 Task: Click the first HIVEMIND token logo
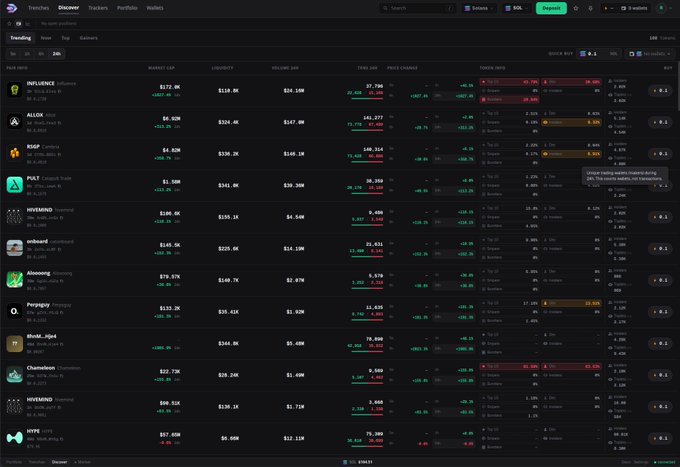pos(14,216)
